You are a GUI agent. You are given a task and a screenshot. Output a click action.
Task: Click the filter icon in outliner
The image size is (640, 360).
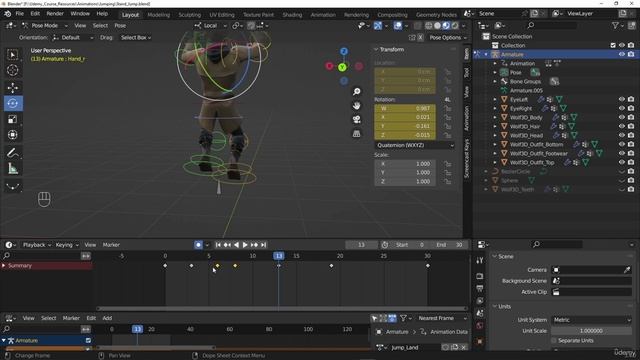(616, 25)
